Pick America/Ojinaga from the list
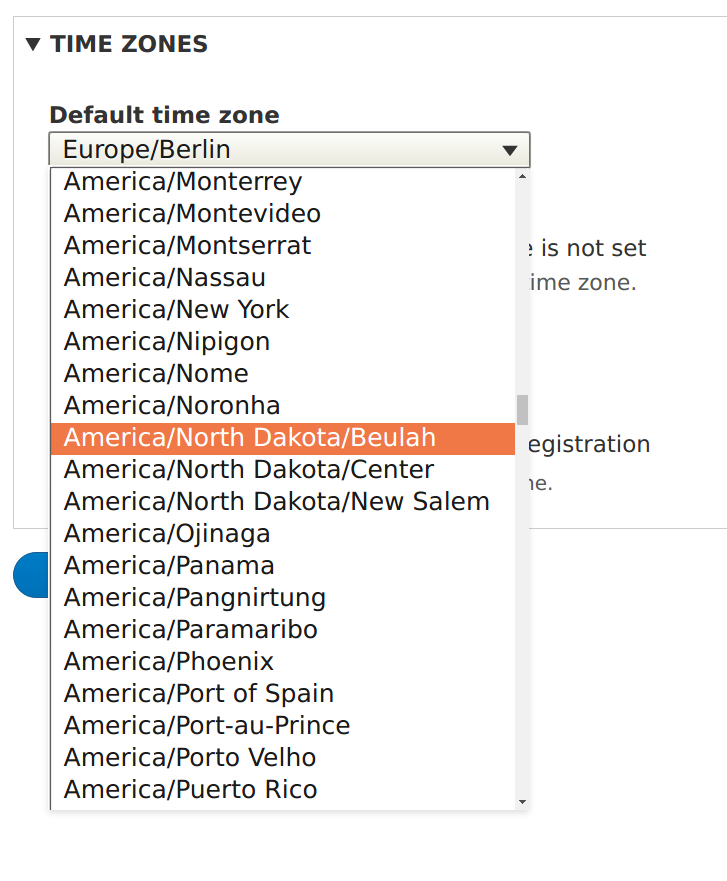Screen dimensions: 727x881 pos(166,533)
